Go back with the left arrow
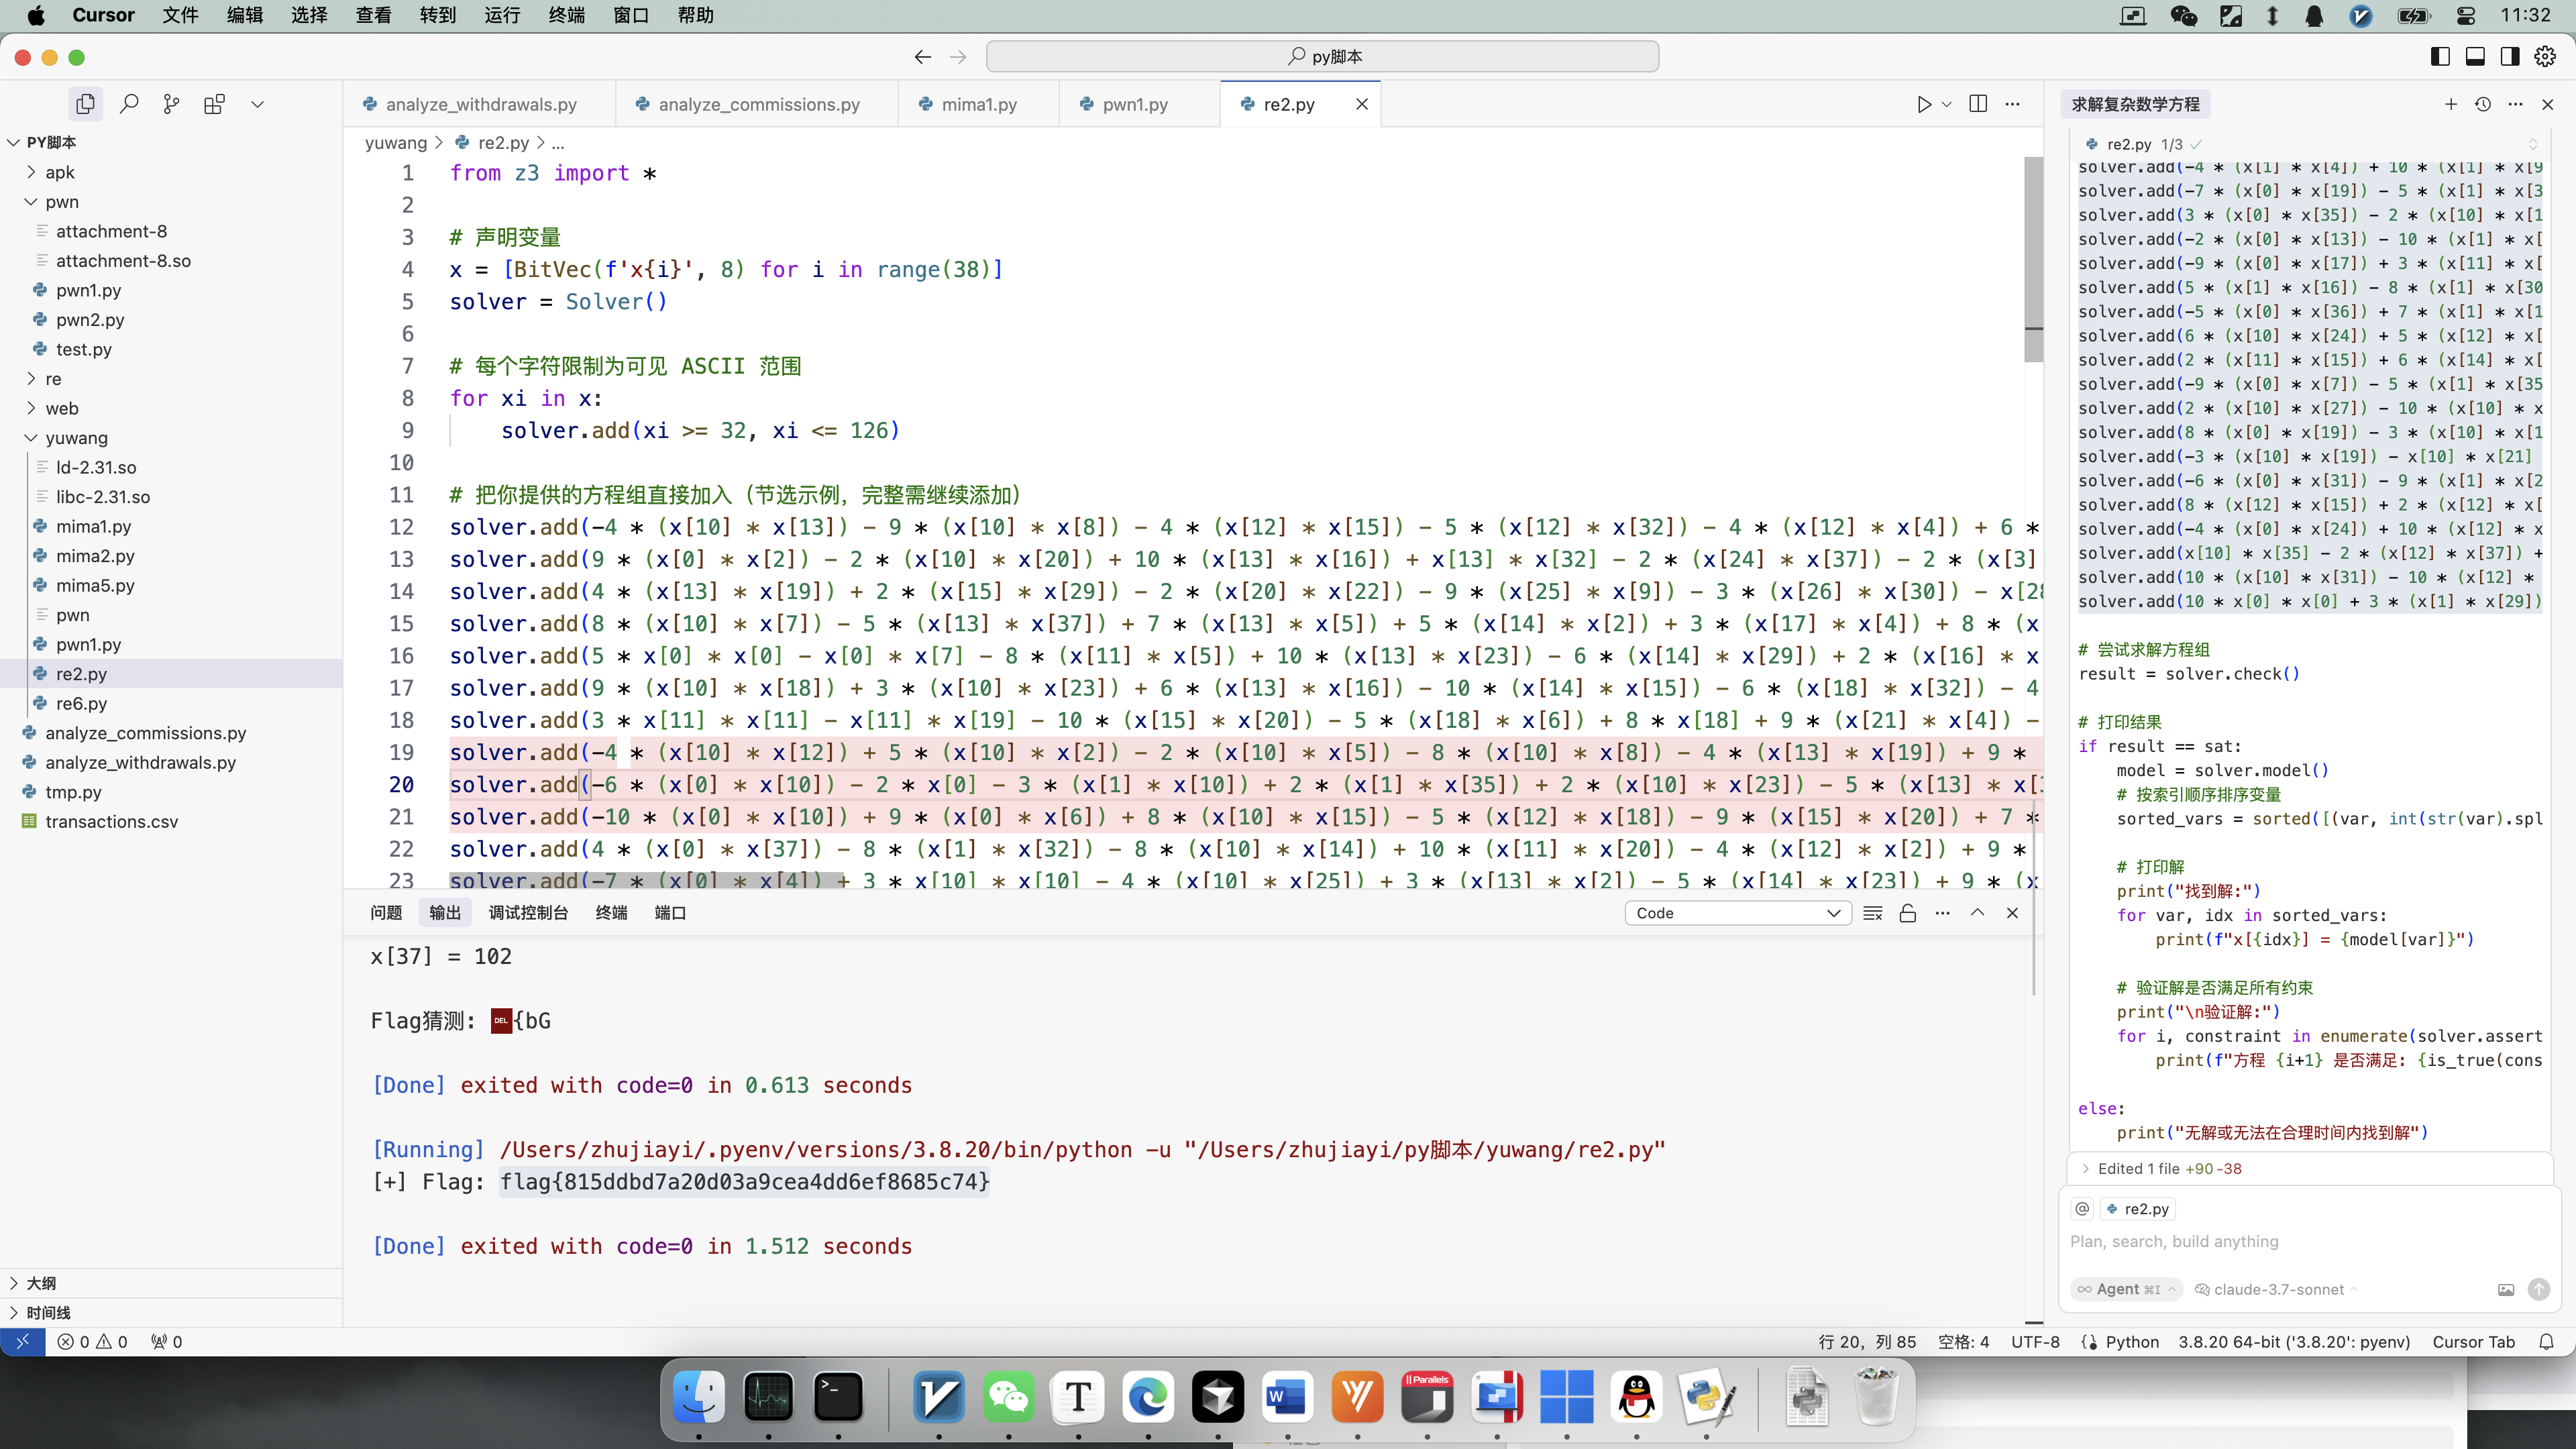 923,57
